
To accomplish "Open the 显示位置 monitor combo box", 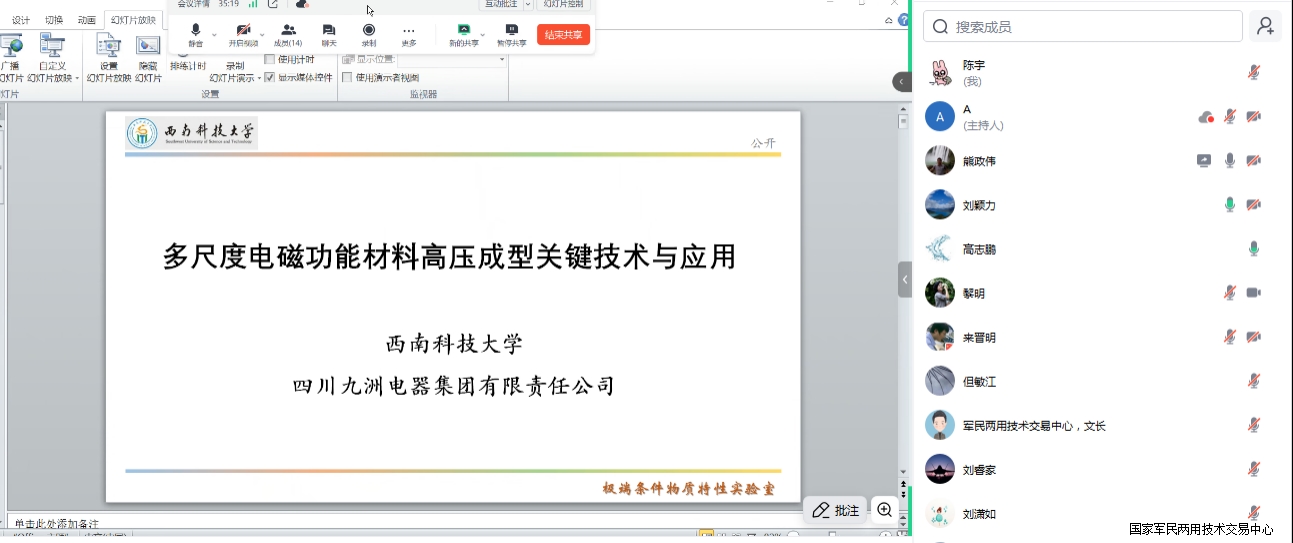I will [452, 60].
